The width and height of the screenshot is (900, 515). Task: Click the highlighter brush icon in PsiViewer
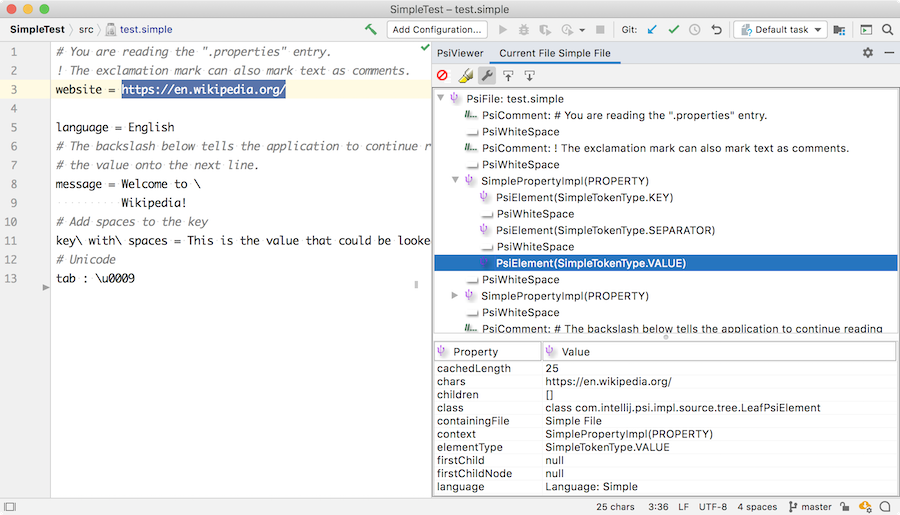[x=465, y=75]
